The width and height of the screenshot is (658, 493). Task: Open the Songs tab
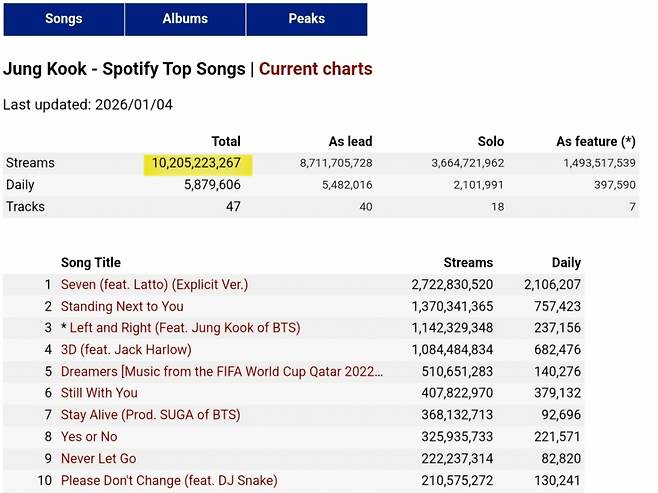(x=63, y=19)
